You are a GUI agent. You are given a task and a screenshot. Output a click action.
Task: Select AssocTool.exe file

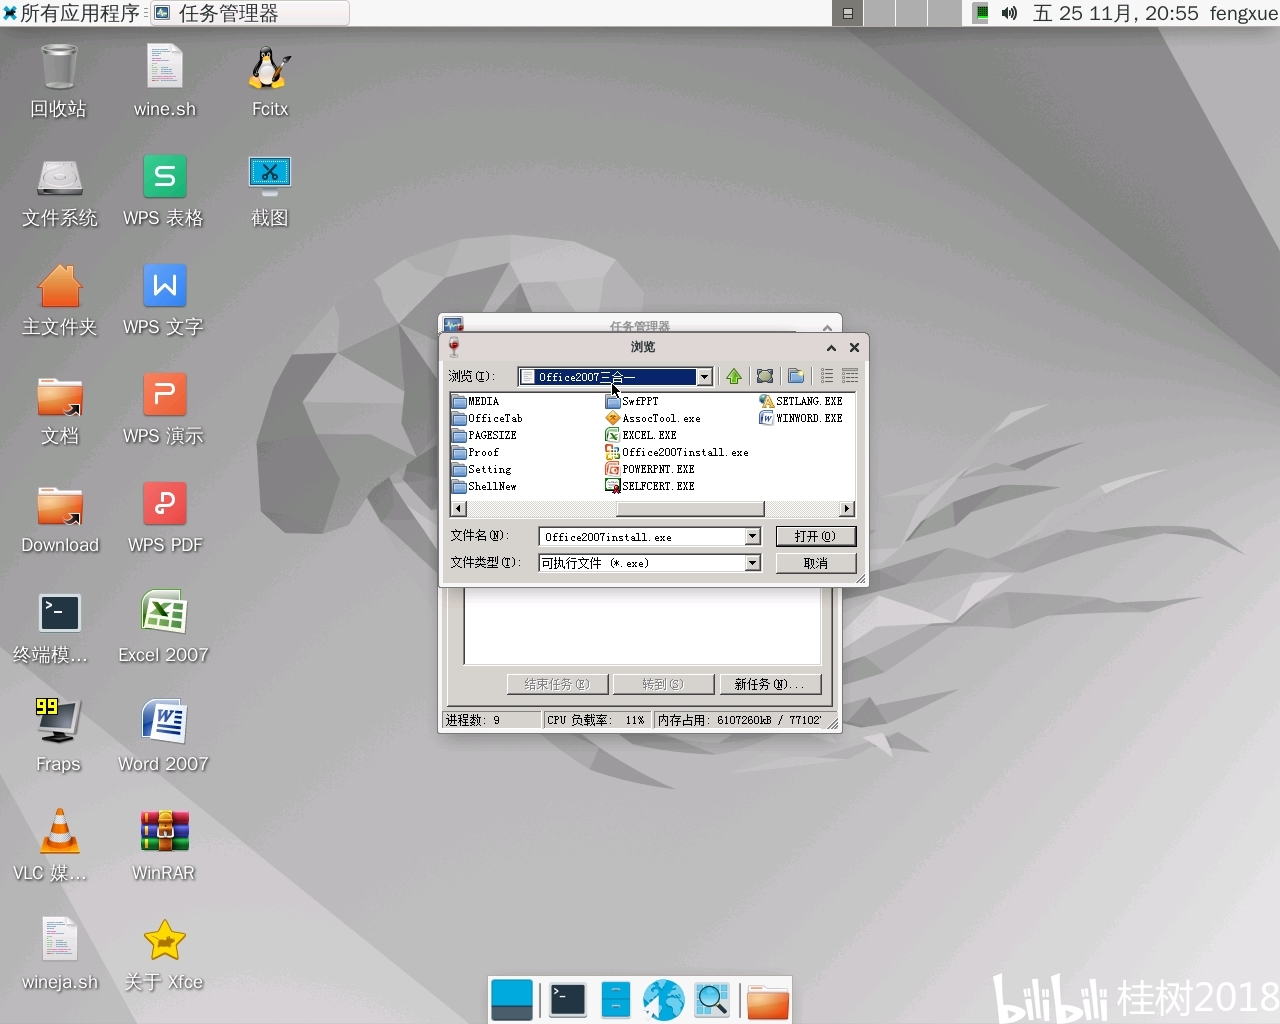(x=653, y=419)
